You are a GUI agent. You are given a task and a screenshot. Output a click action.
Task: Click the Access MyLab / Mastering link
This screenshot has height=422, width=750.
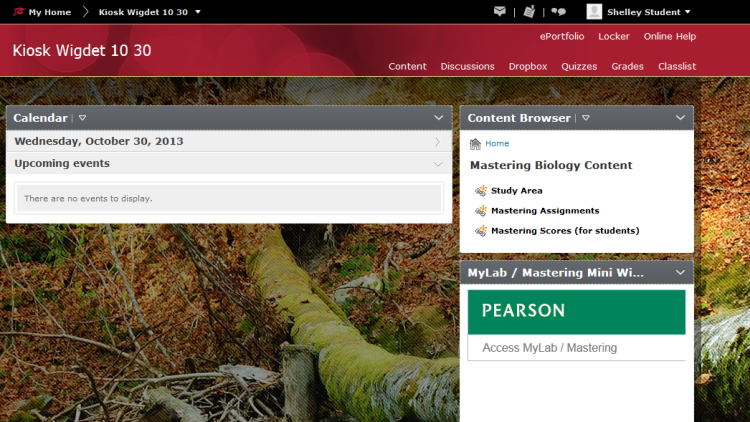pyautogui.click(x=549, y=348)
